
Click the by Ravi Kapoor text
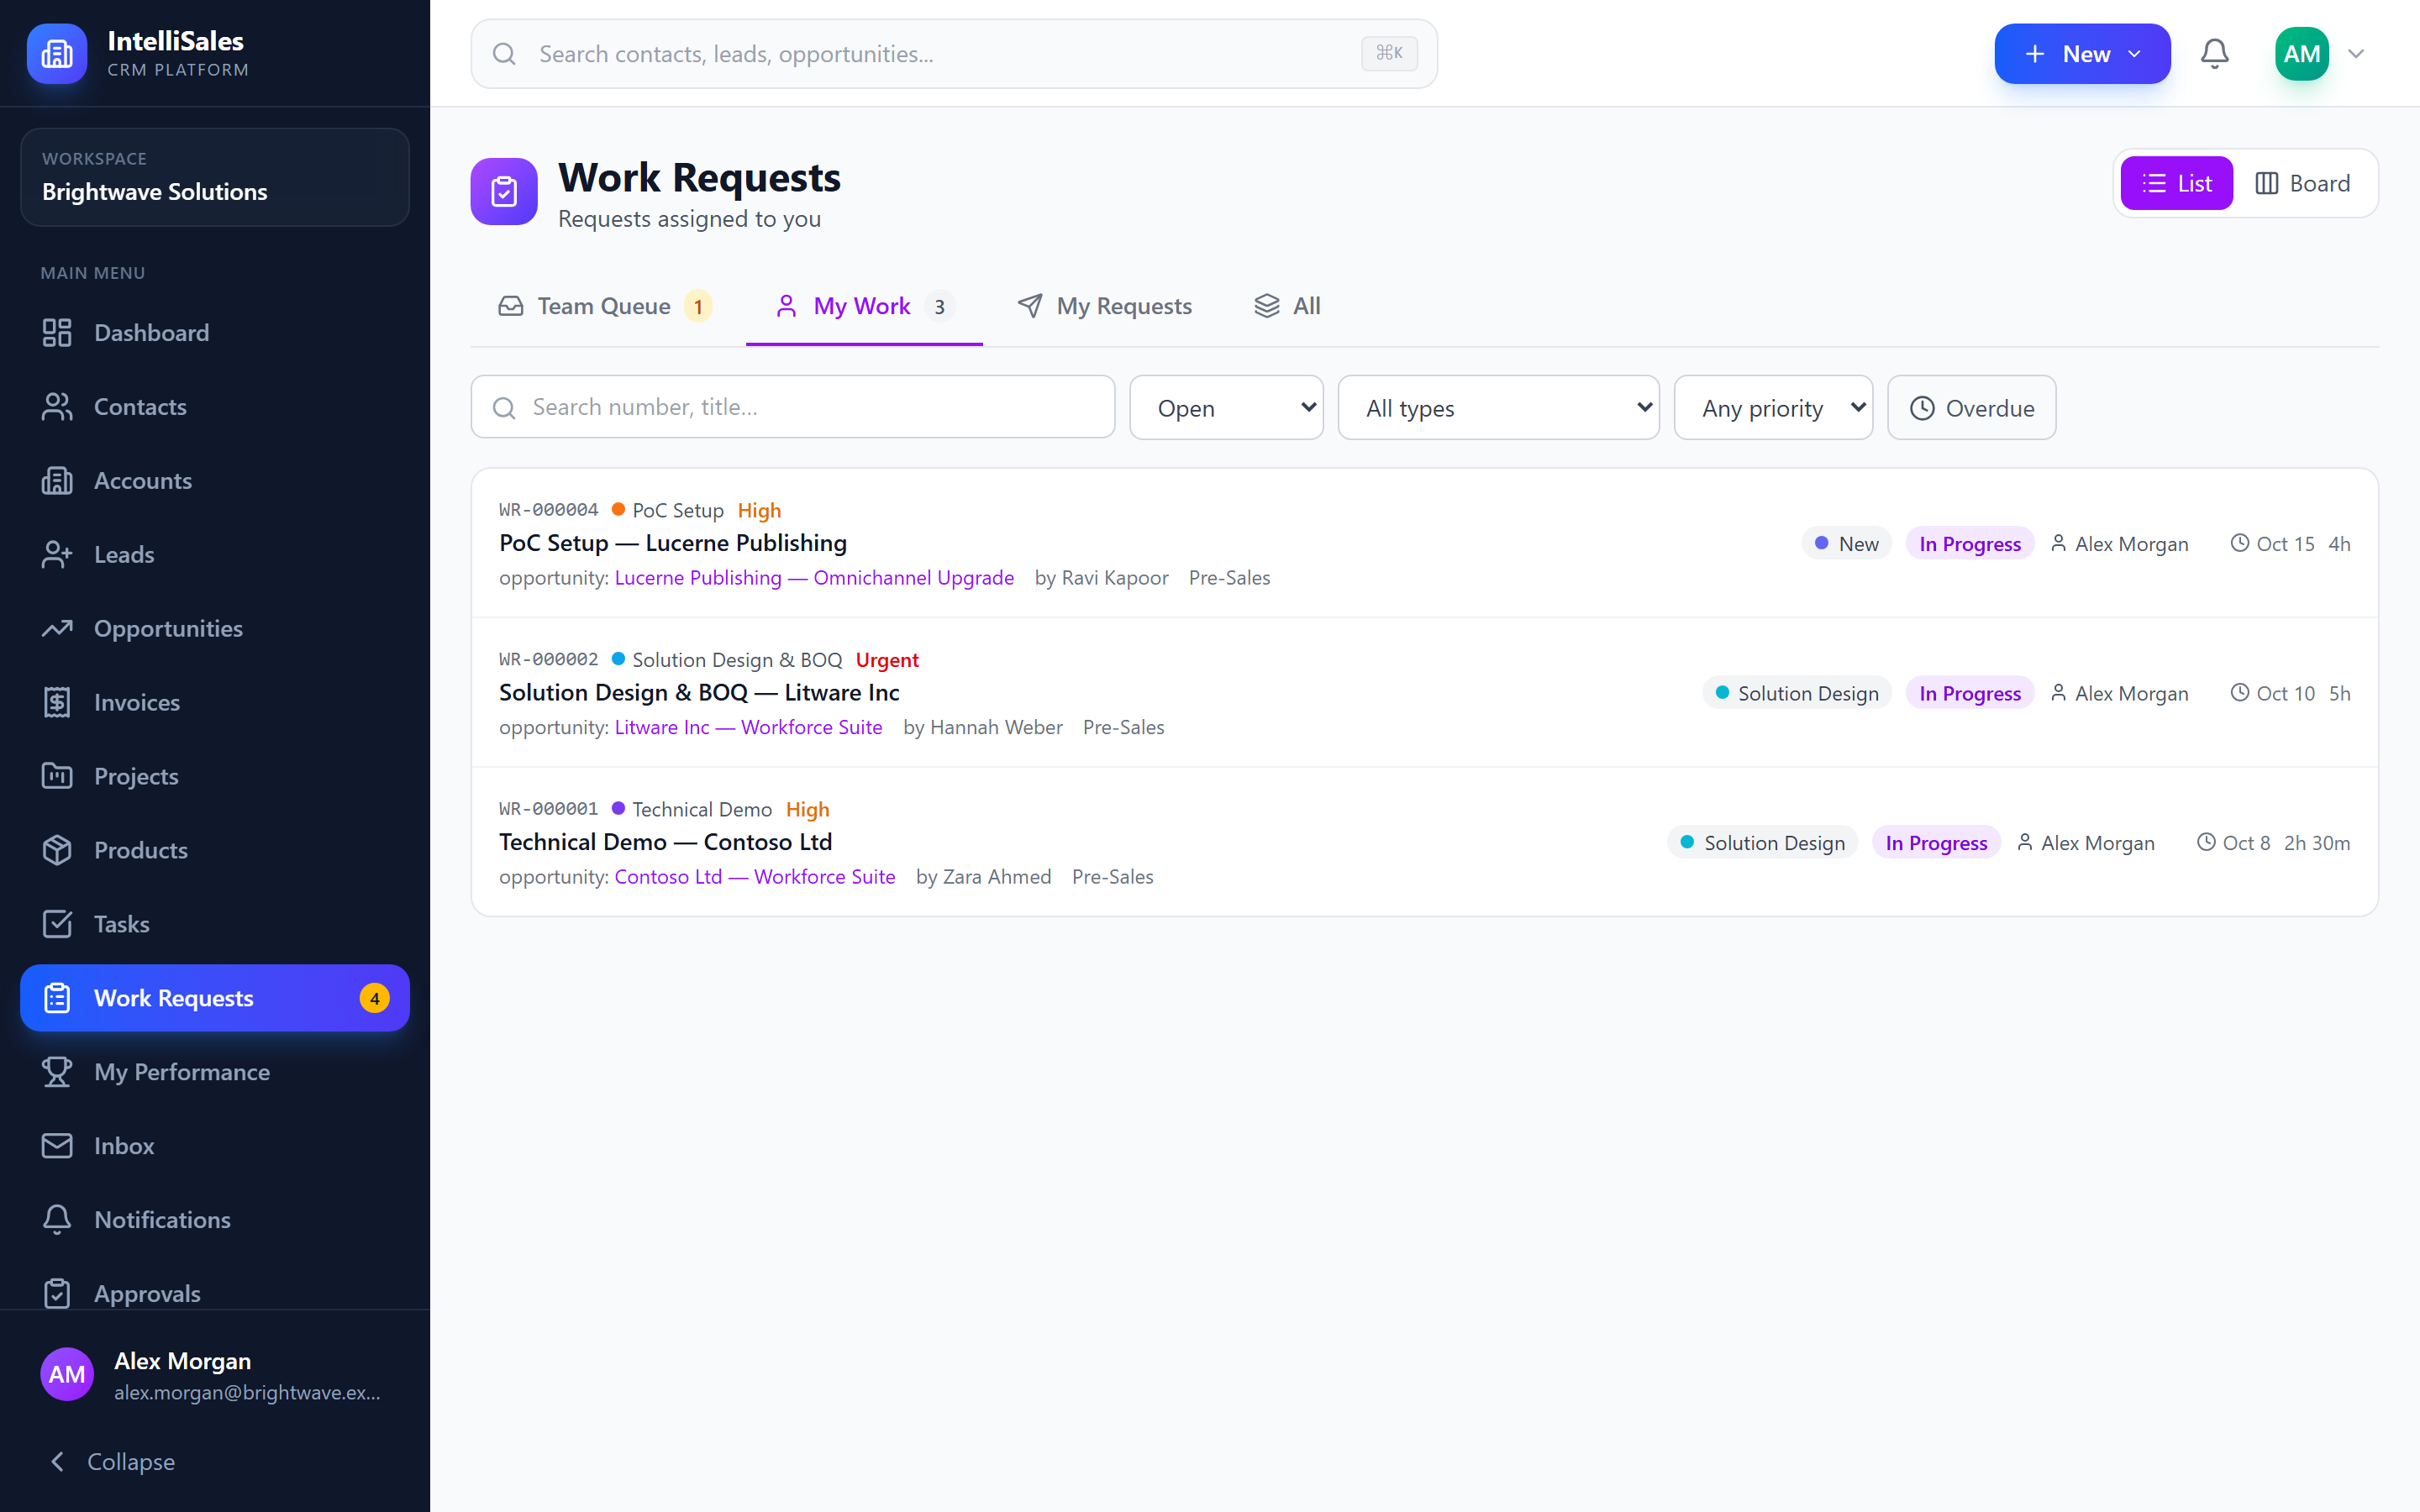(x=1101, y=577)
